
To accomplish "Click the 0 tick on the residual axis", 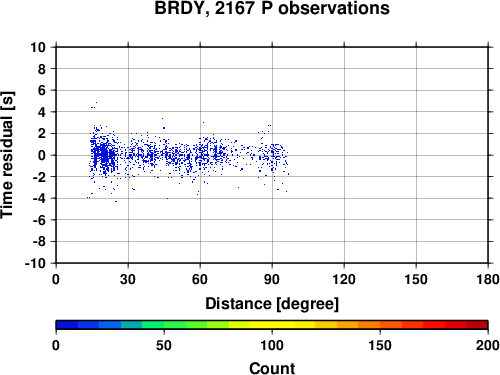I will pos(42,155).
